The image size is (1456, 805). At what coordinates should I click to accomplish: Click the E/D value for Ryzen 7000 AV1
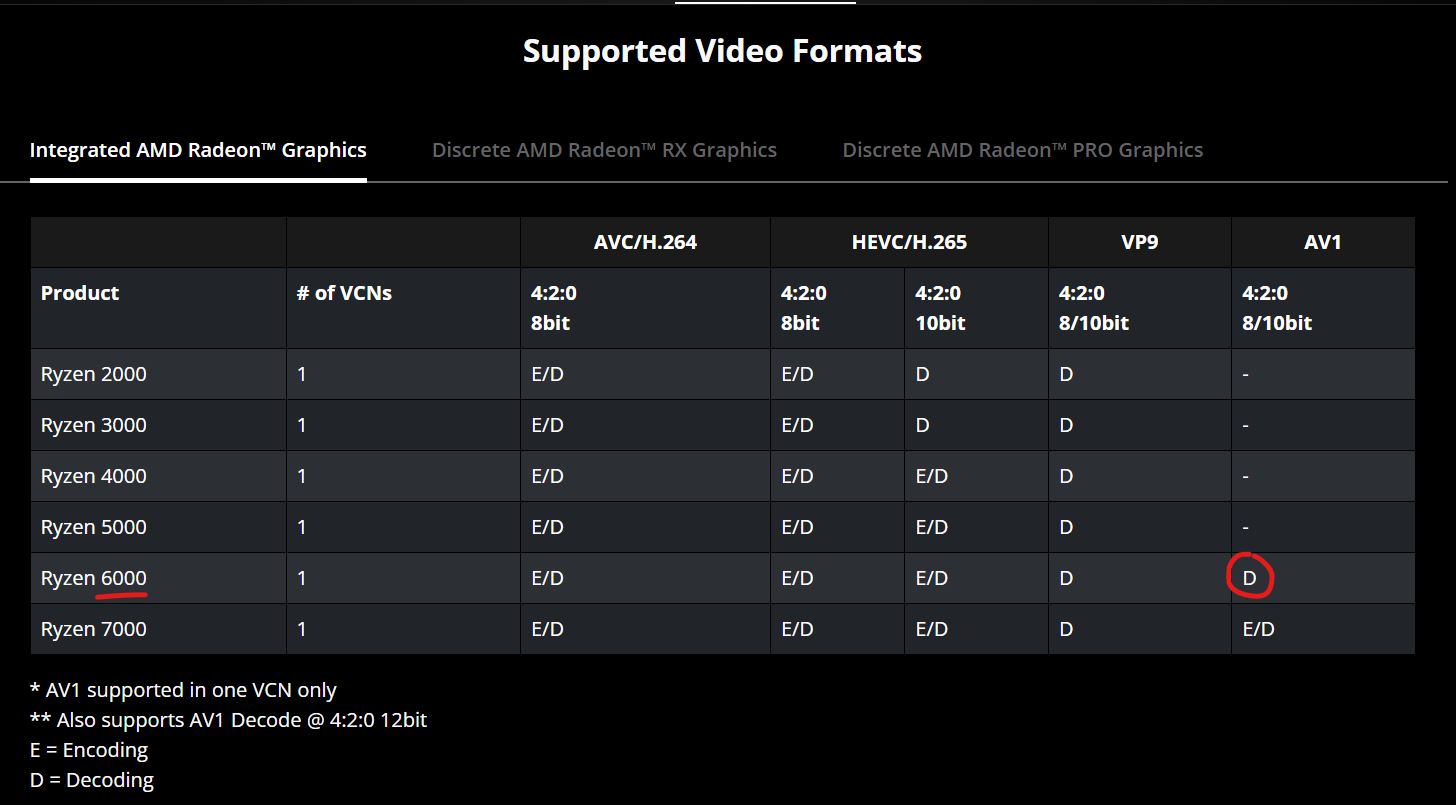coord(1258,629)
